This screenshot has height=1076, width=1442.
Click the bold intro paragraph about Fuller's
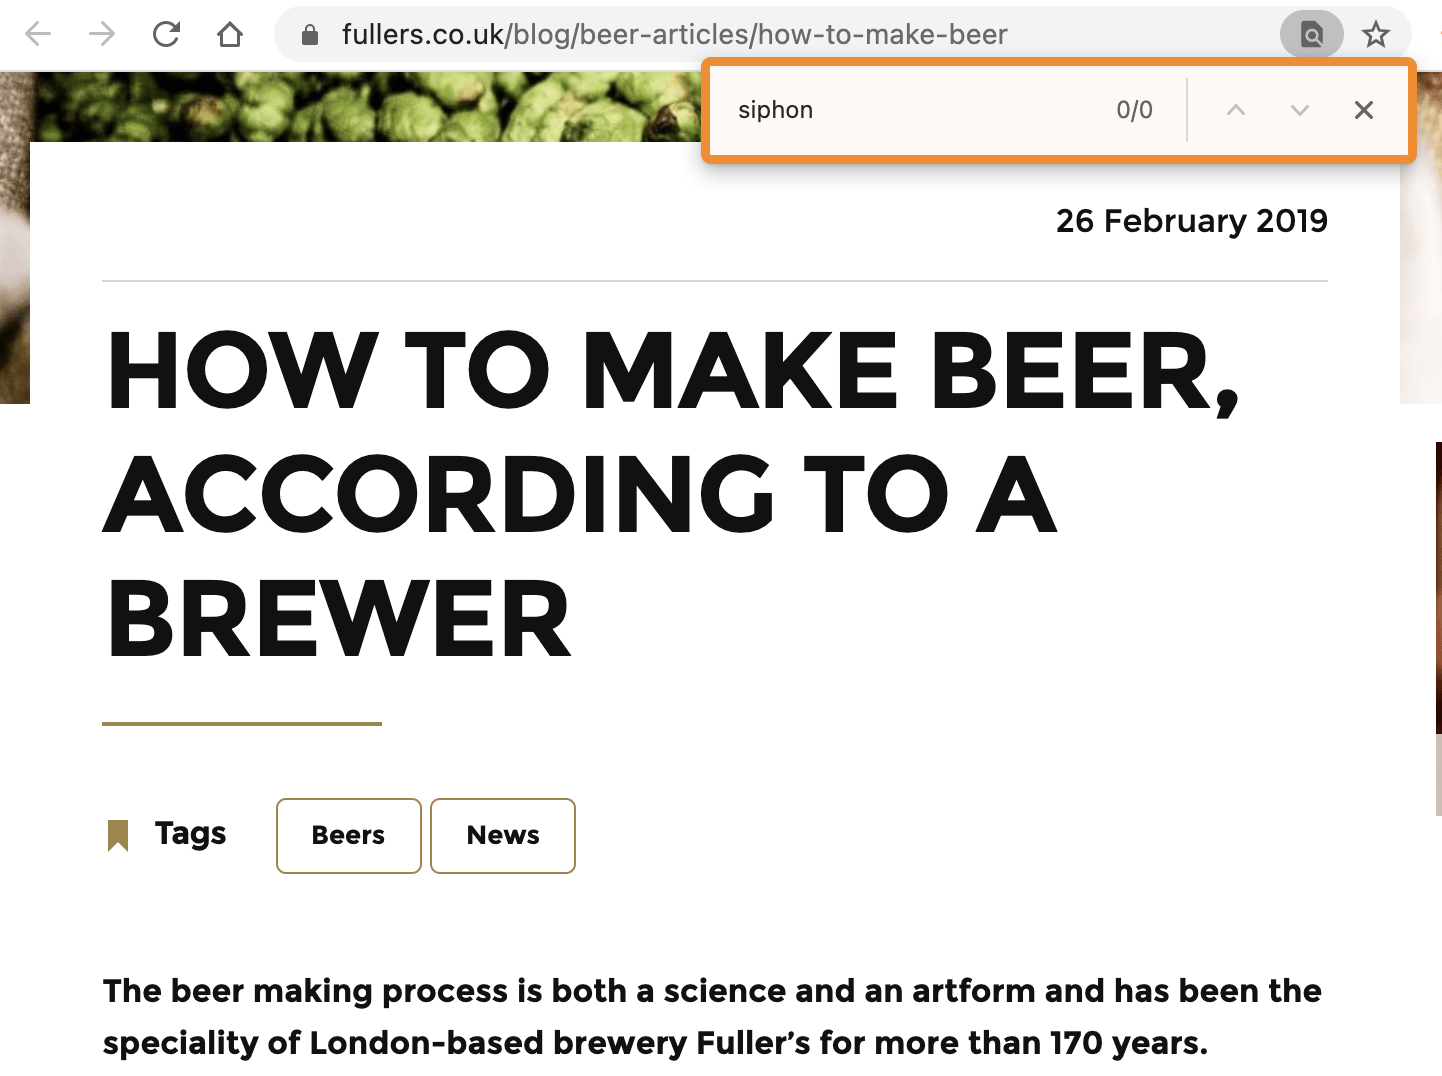(x=712, y=1016)
